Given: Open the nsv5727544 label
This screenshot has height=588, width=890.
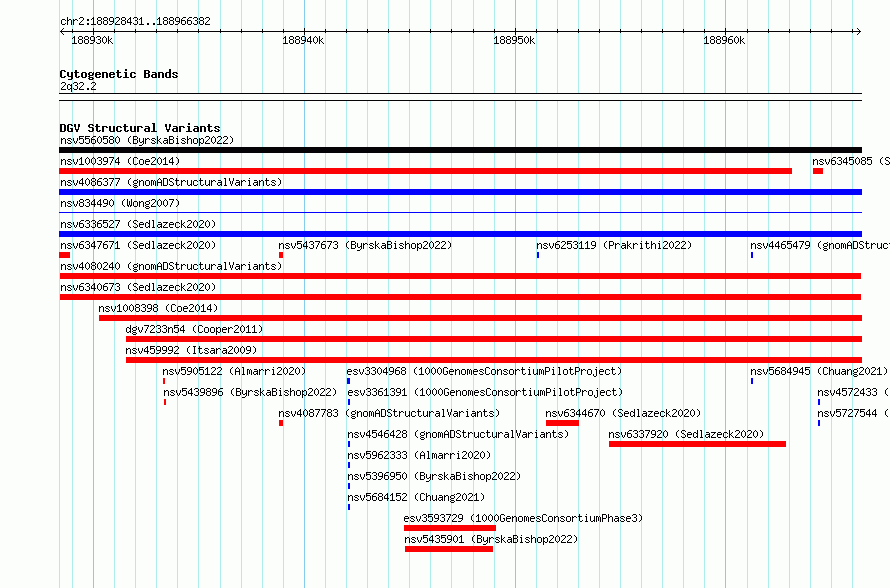Looking at the screenshot, I should (x=853, y=413).
